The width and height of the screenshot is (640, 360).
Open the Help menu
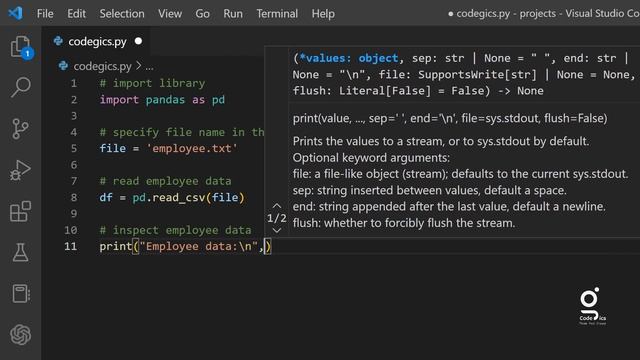pyautogui.click(x=323, y=14)
